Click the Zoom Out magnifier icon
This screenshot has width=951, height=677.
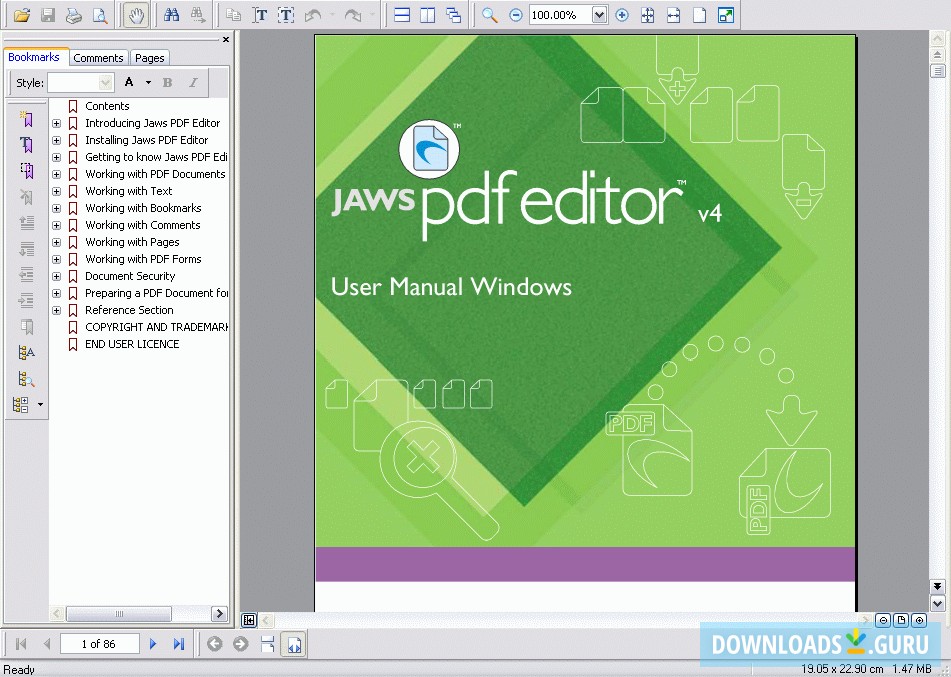516,15
